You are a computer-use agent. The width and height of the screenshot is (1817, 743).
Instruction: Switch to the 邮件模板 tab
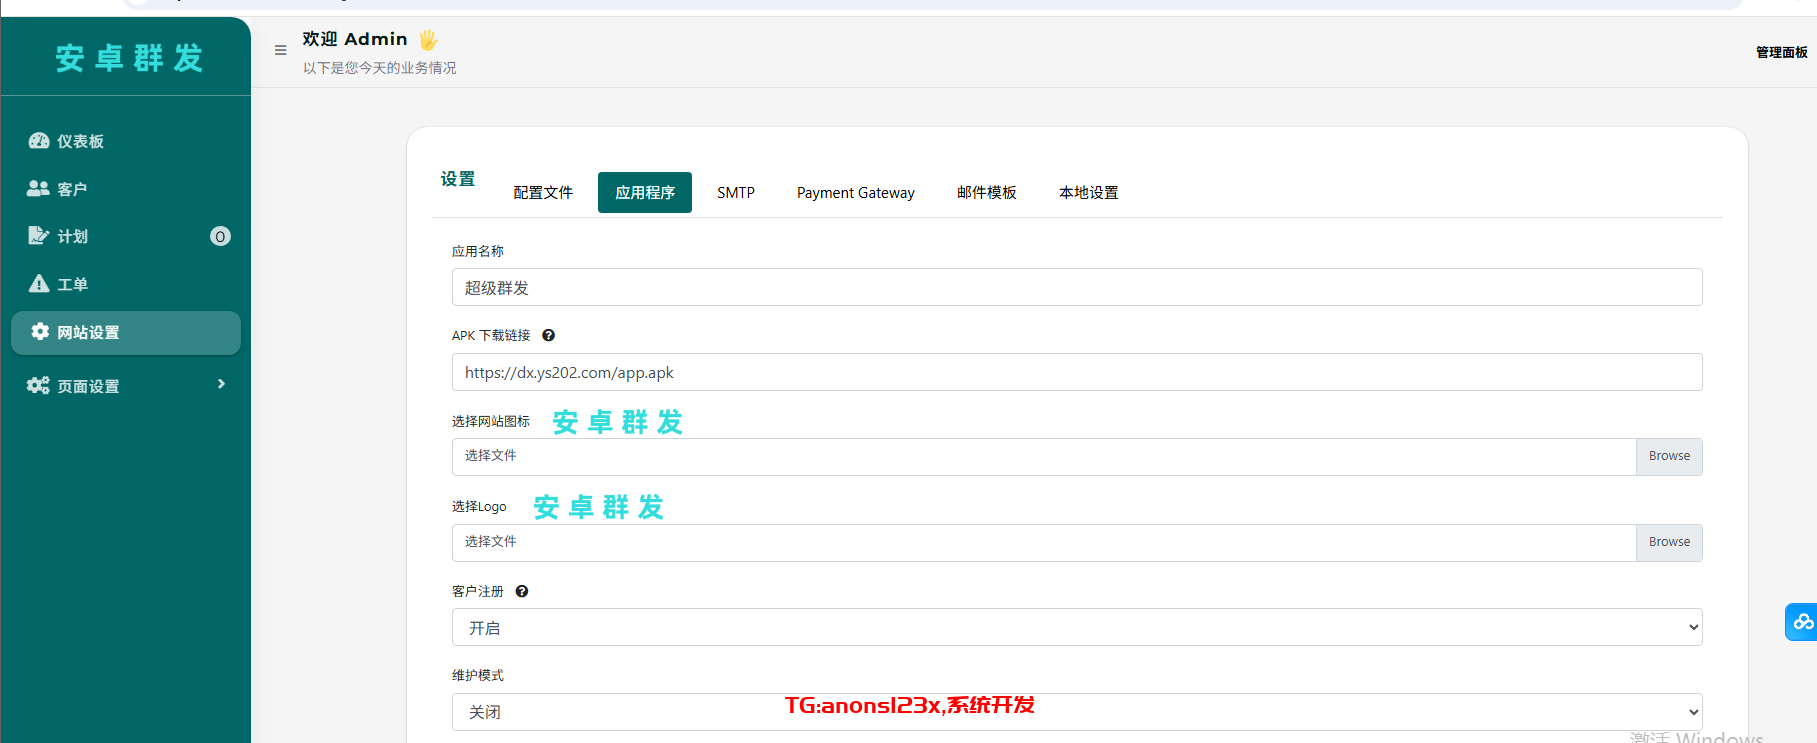click(986, 193)
